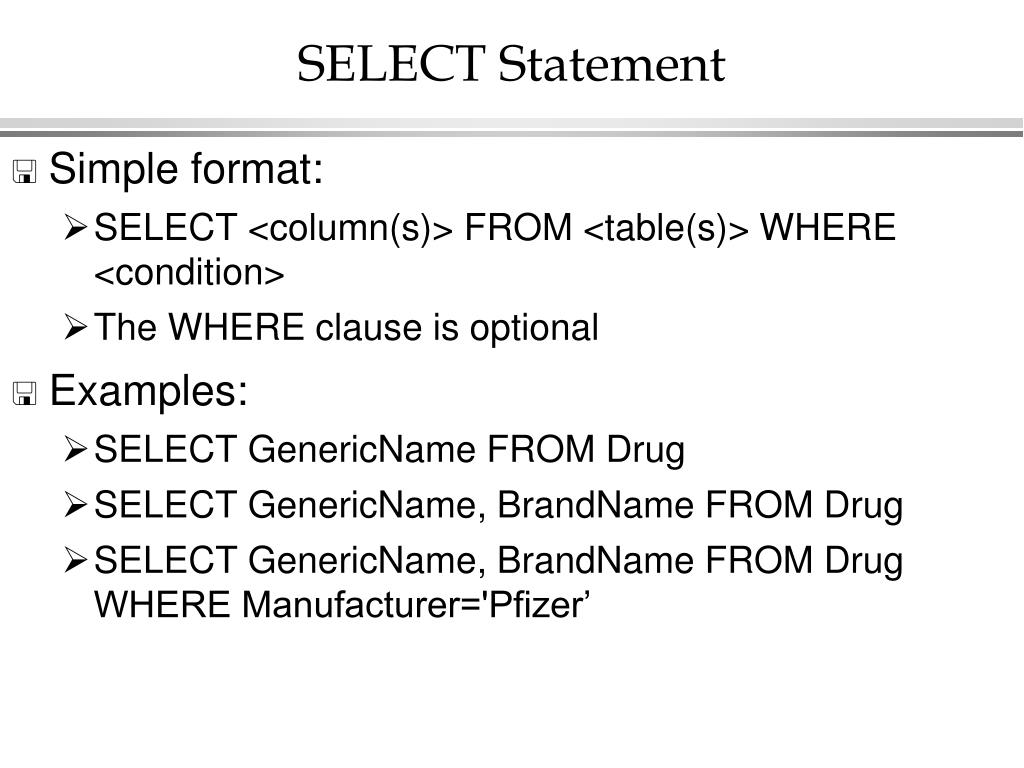Click The WHERE clause is optional text
The width and height of the screenshot is (1024, 768).
[346, 328]
